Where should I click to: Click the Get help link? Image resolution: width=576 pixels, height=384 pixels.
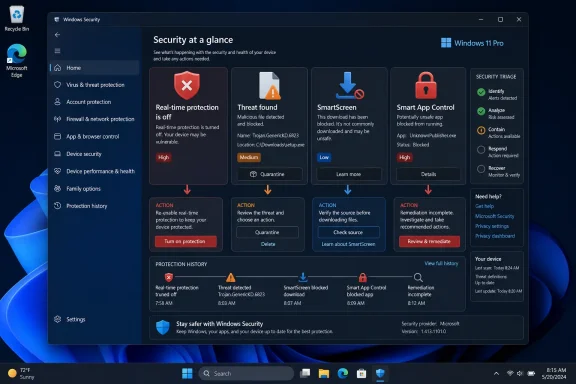[x=484, y=206]
